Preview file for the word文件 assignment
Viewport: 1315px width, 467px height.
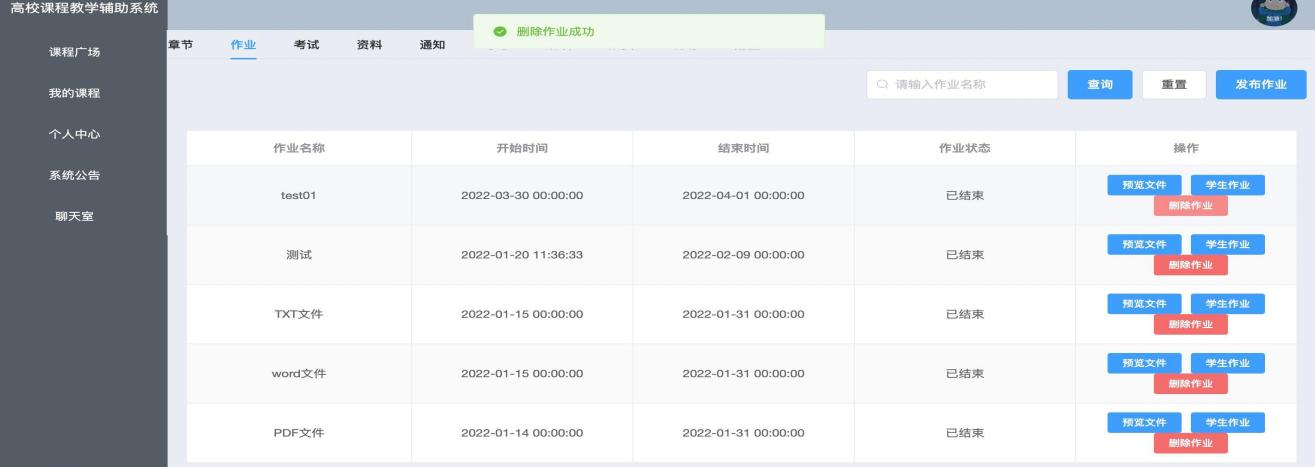(1144, 363)
